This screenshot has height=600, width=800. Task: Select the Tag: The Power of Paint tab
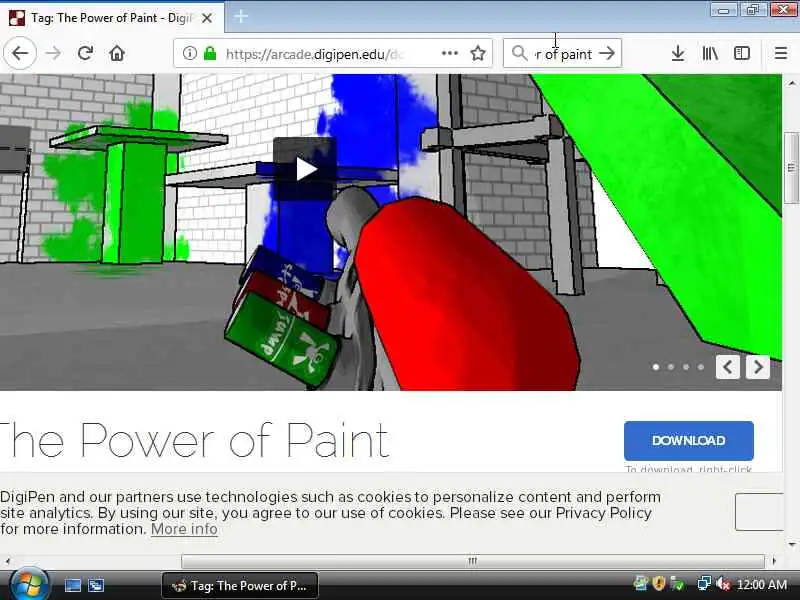[112, 18]
